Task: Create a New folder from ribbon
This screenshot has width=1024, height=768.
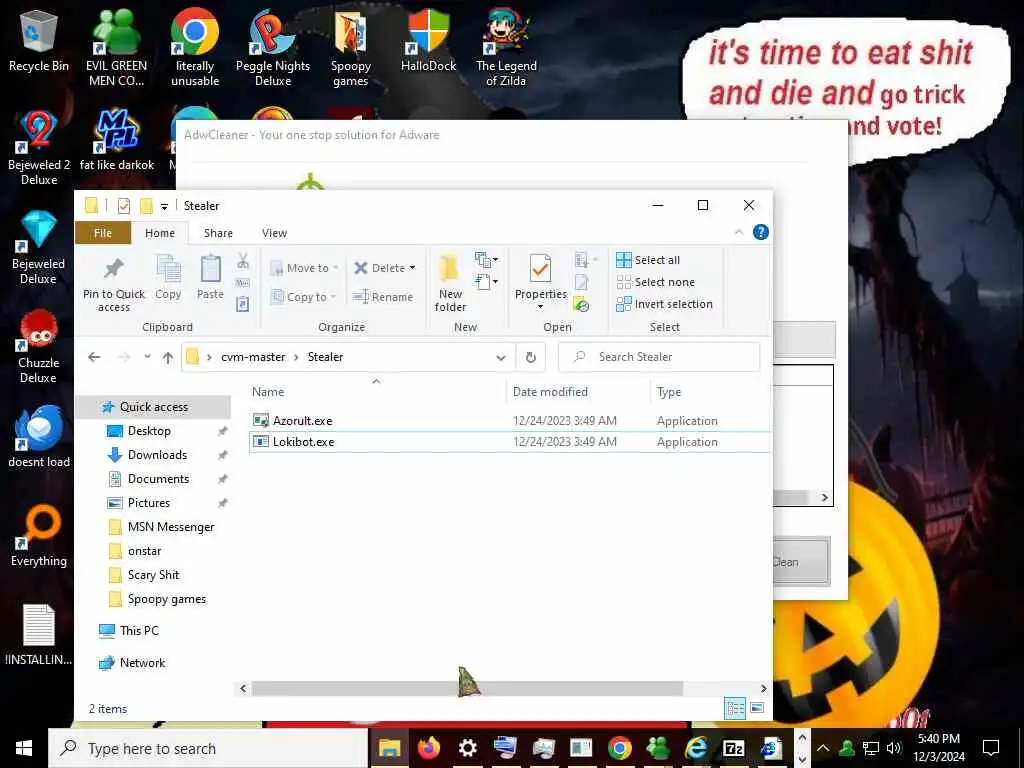Action: tap(450, 283)
